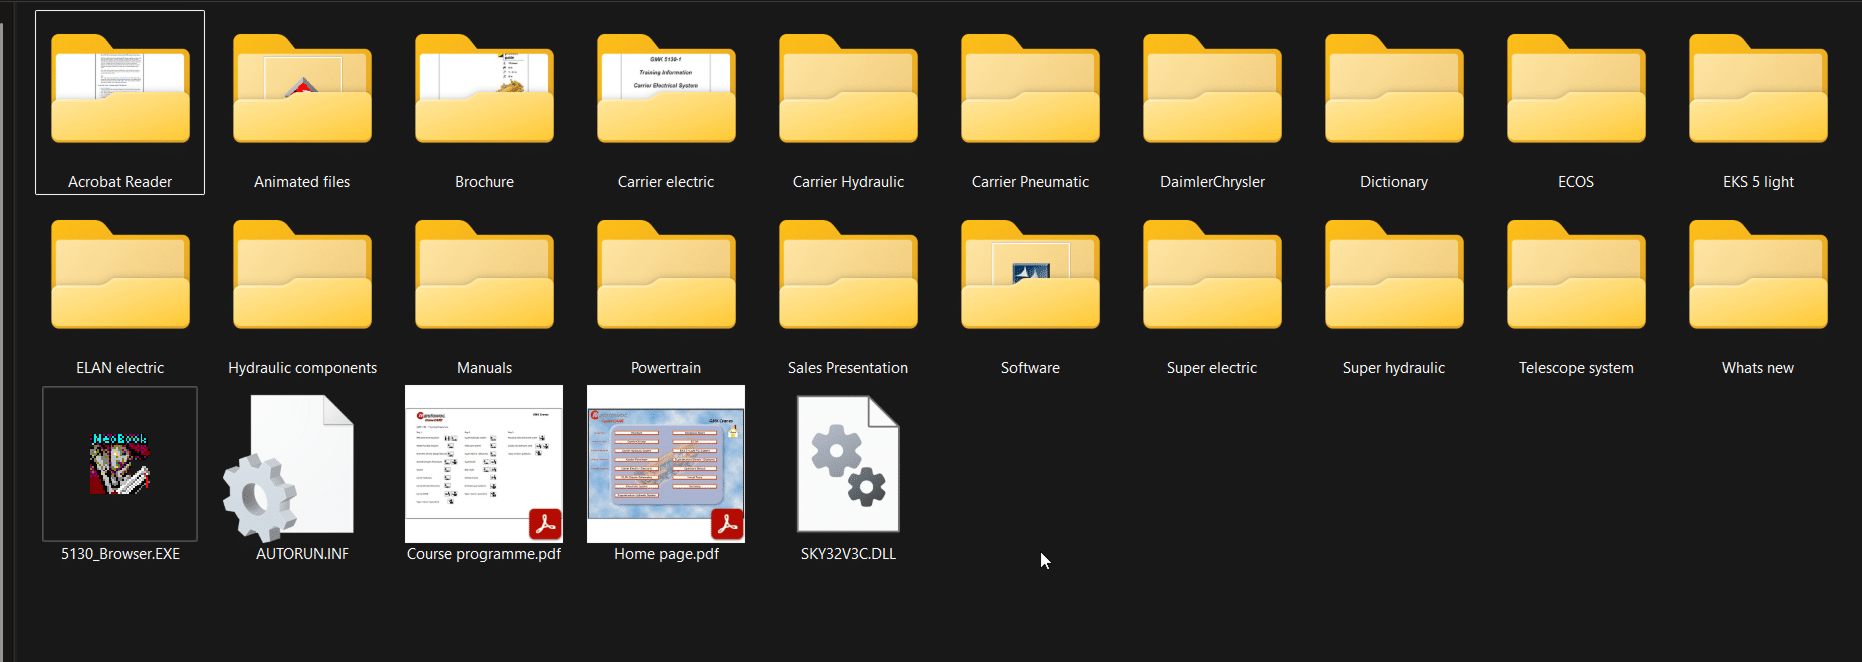1862x662 pixels.
Task: Click the 'Telescope system' label
Action: click(x=1576, y=368)
